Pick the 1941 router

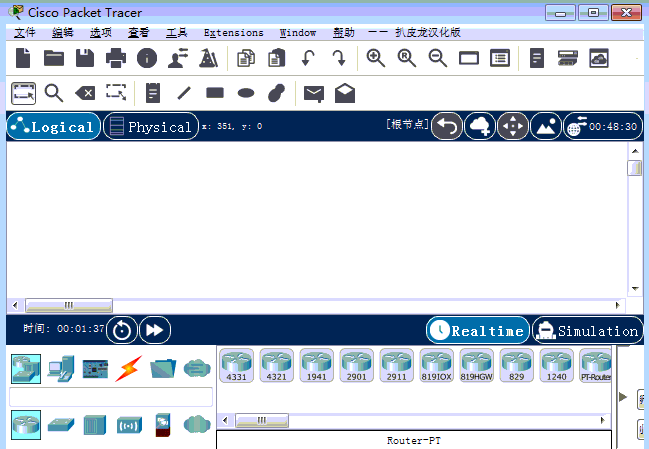(317, 365)
